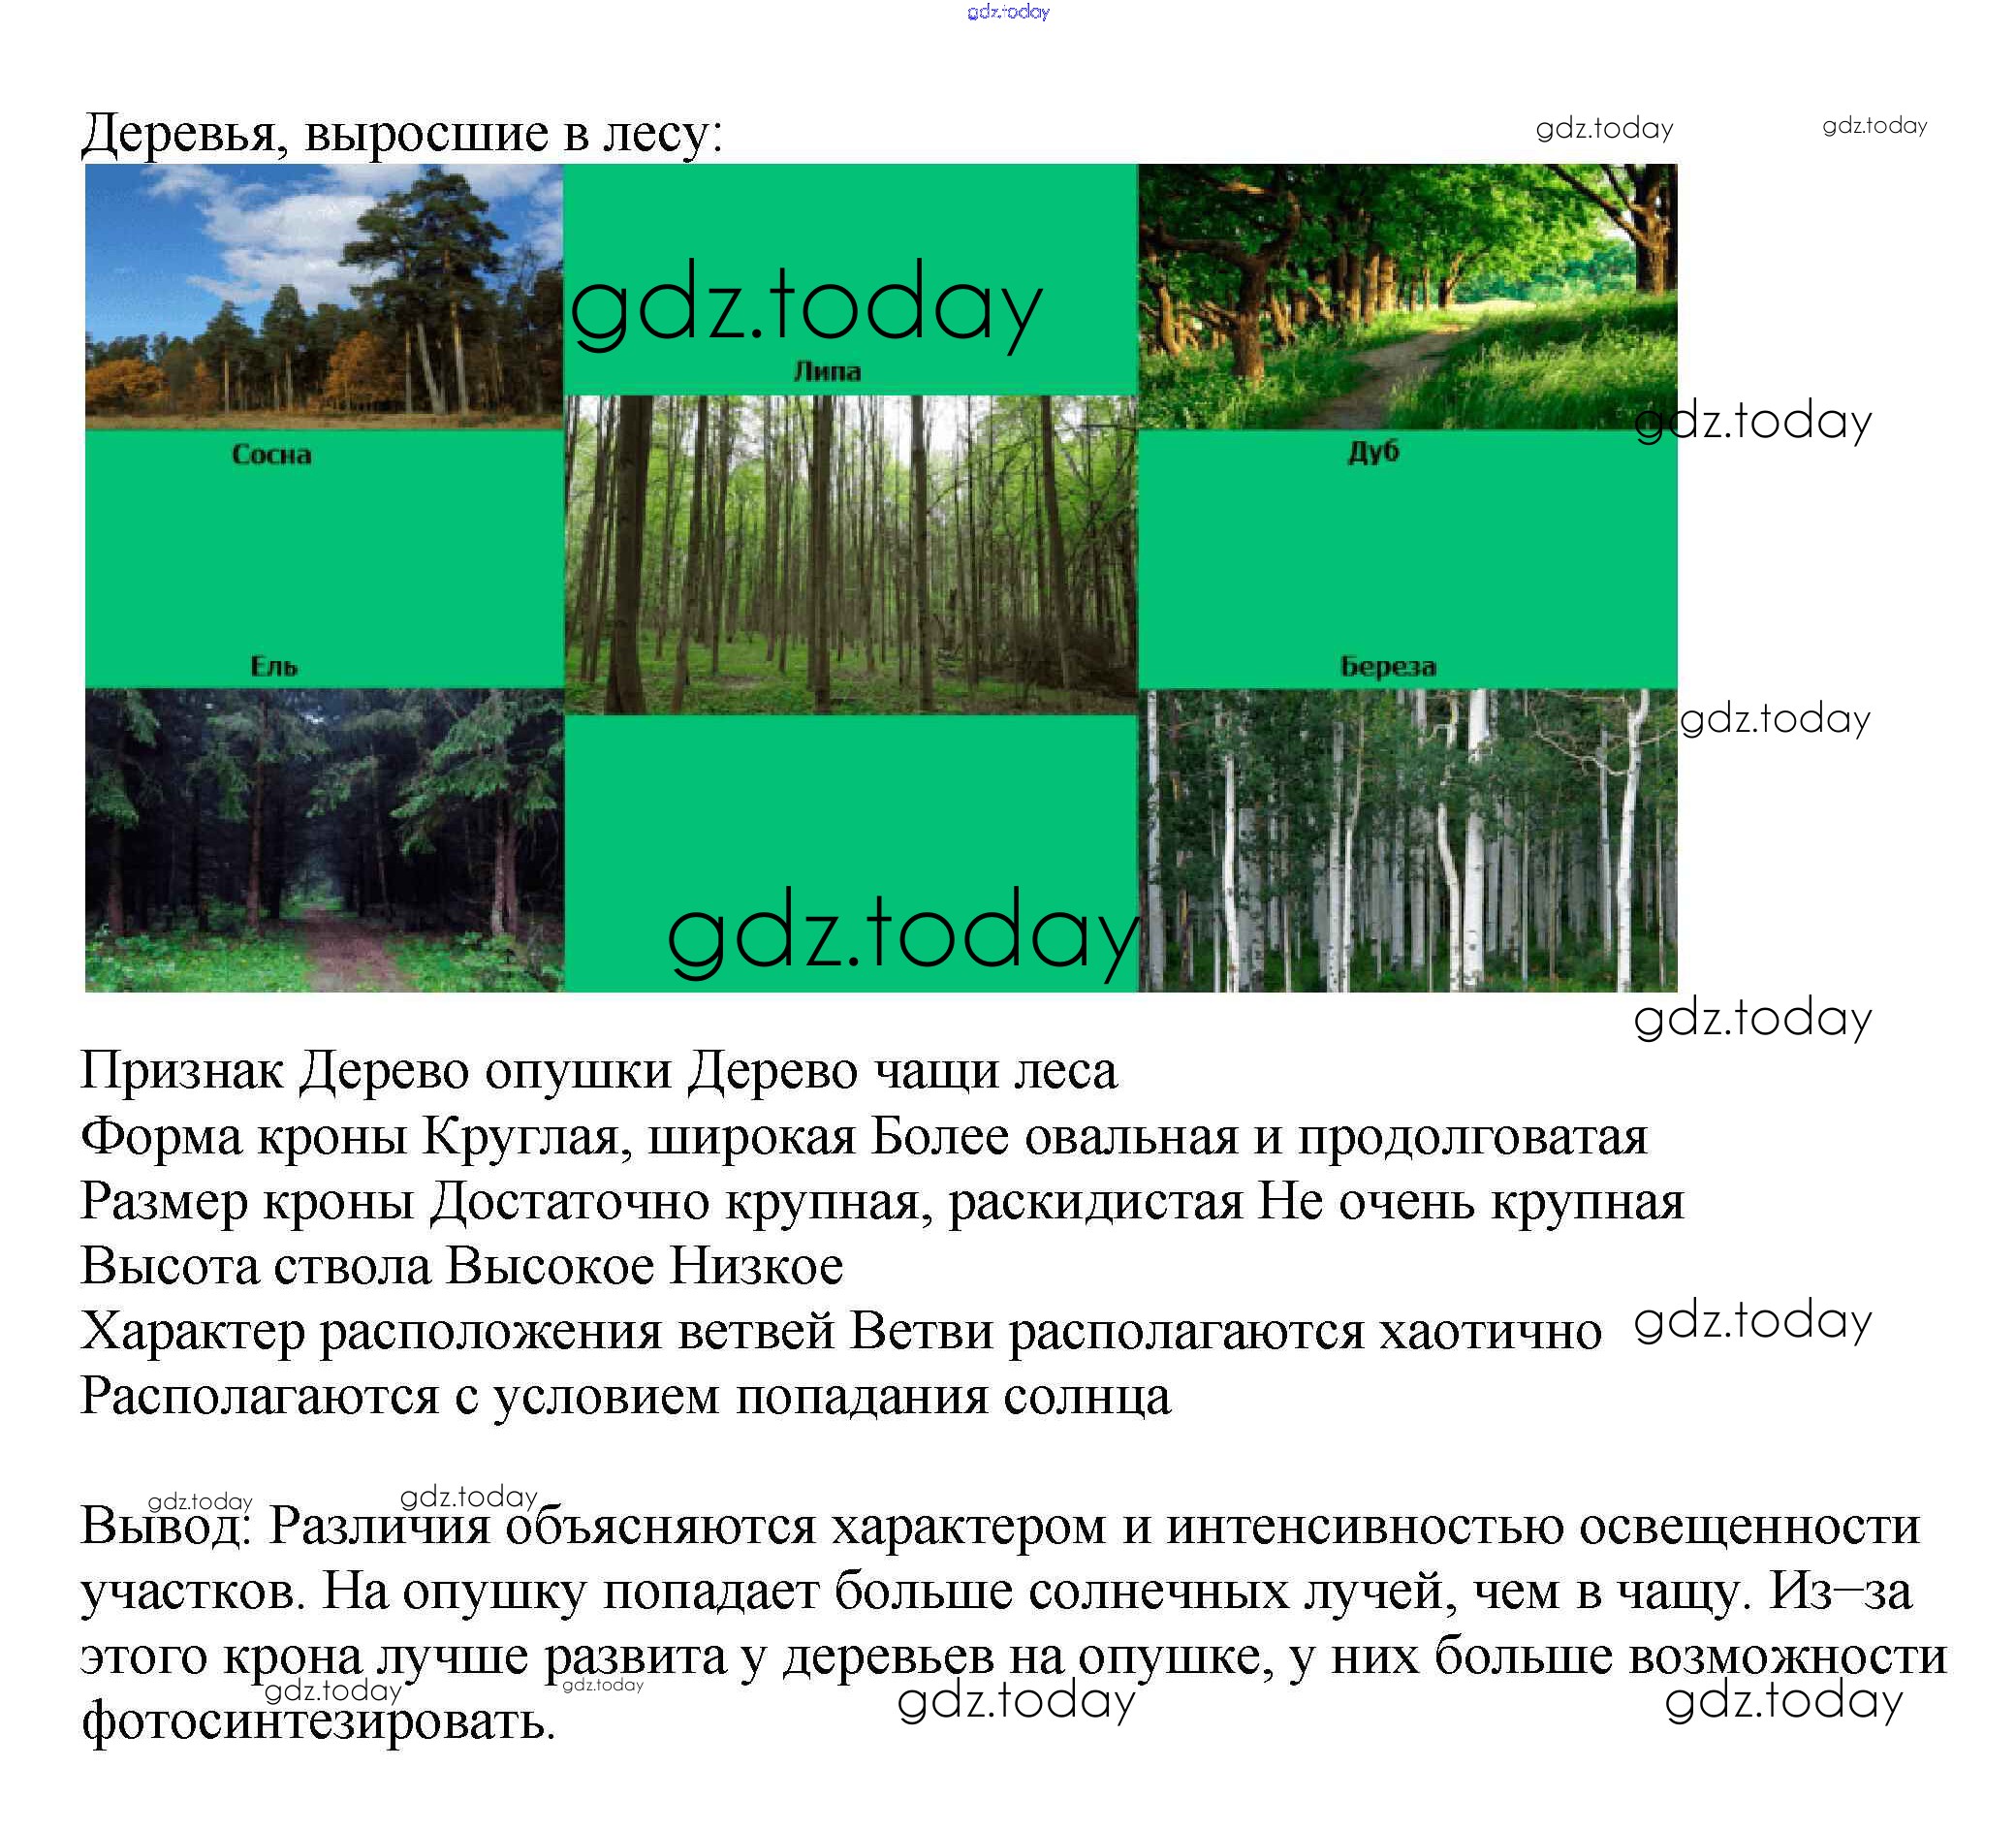The image size is (2016, 1830).
Task: Click the word фотосинтезировать in last line
Action: 317,1722
